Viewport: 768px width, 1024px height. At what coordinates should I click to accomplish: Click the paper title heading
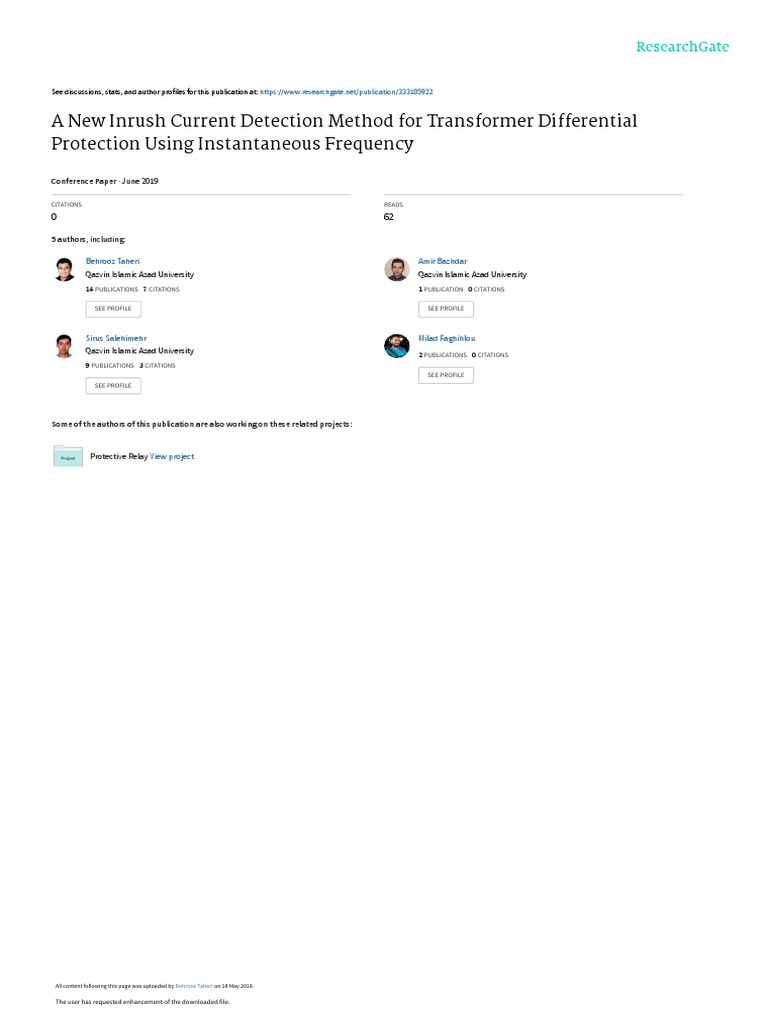coord(344,132)
